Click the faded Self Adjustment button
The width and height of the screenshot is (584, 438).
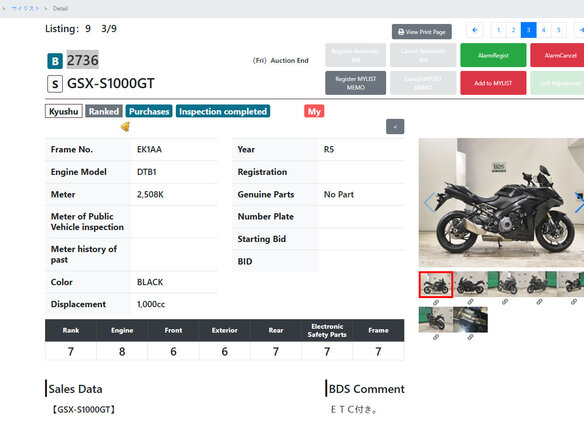558,83
